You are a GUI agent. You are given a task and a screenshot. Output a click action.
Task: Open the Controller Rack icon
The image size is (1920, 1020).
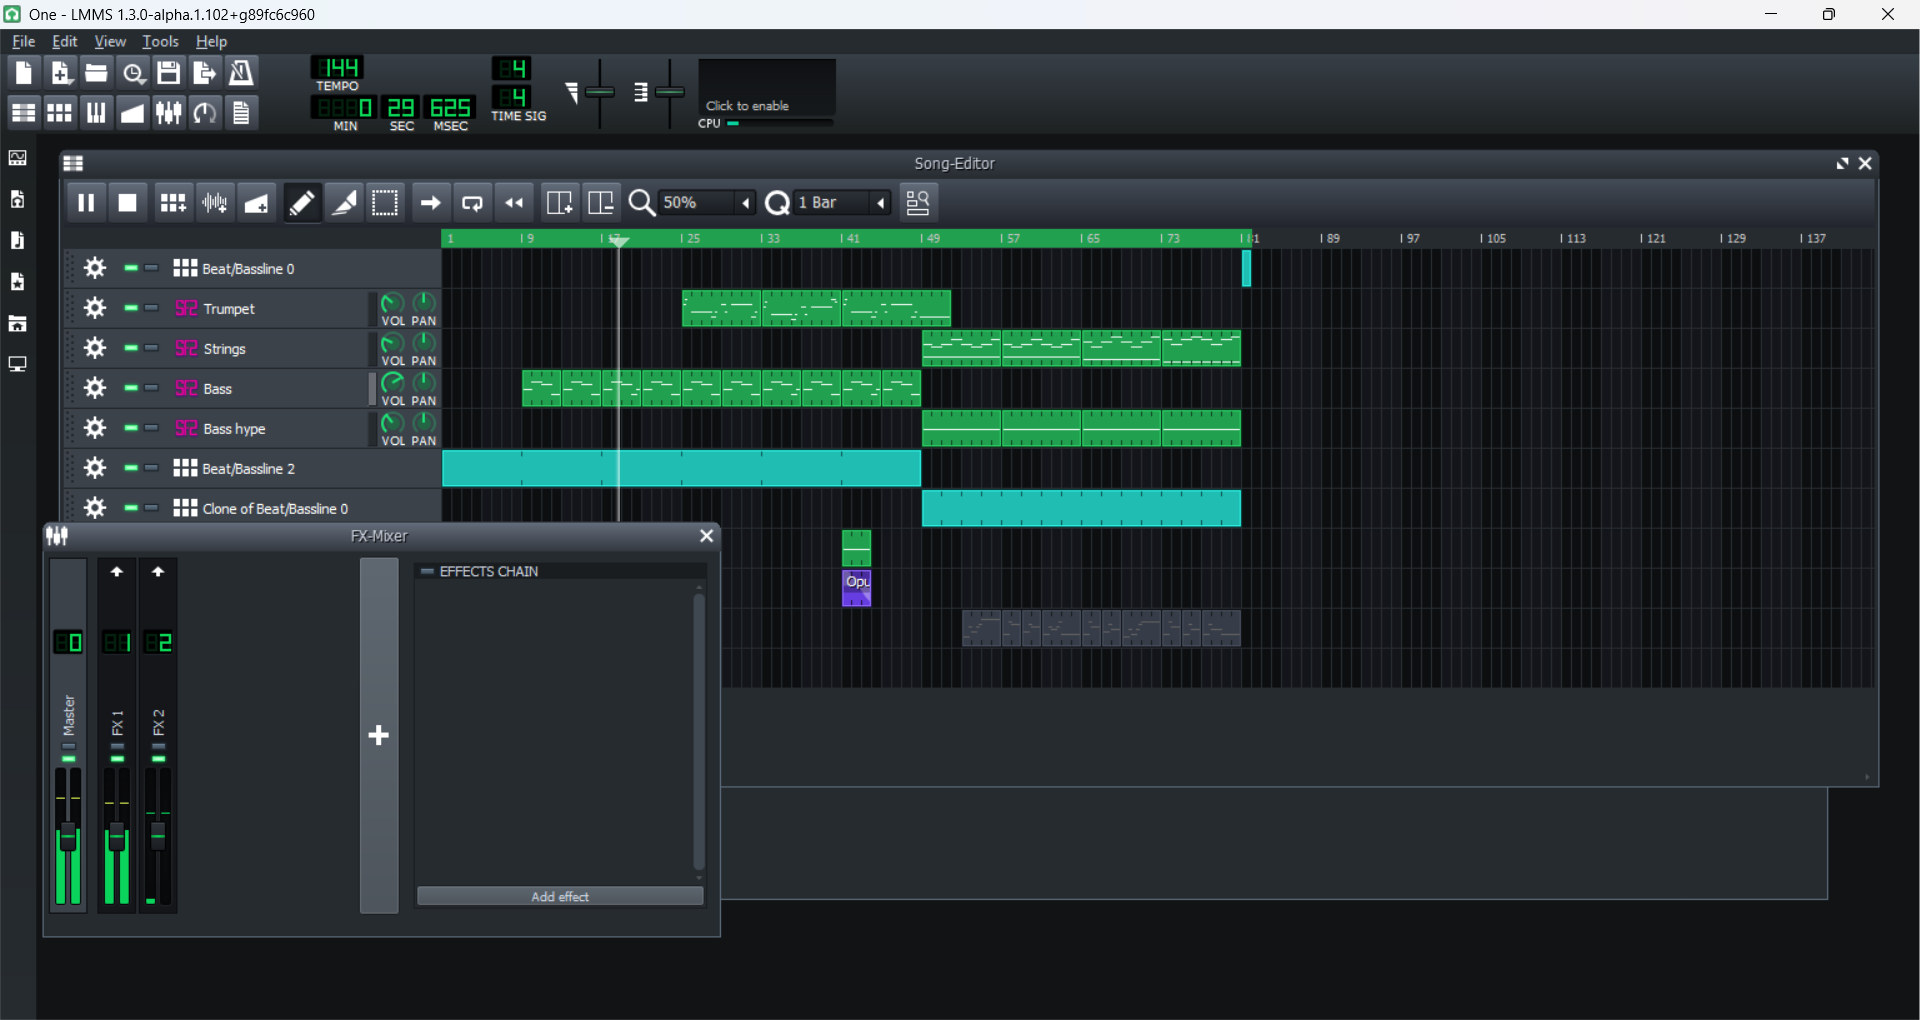coord(205,112)
